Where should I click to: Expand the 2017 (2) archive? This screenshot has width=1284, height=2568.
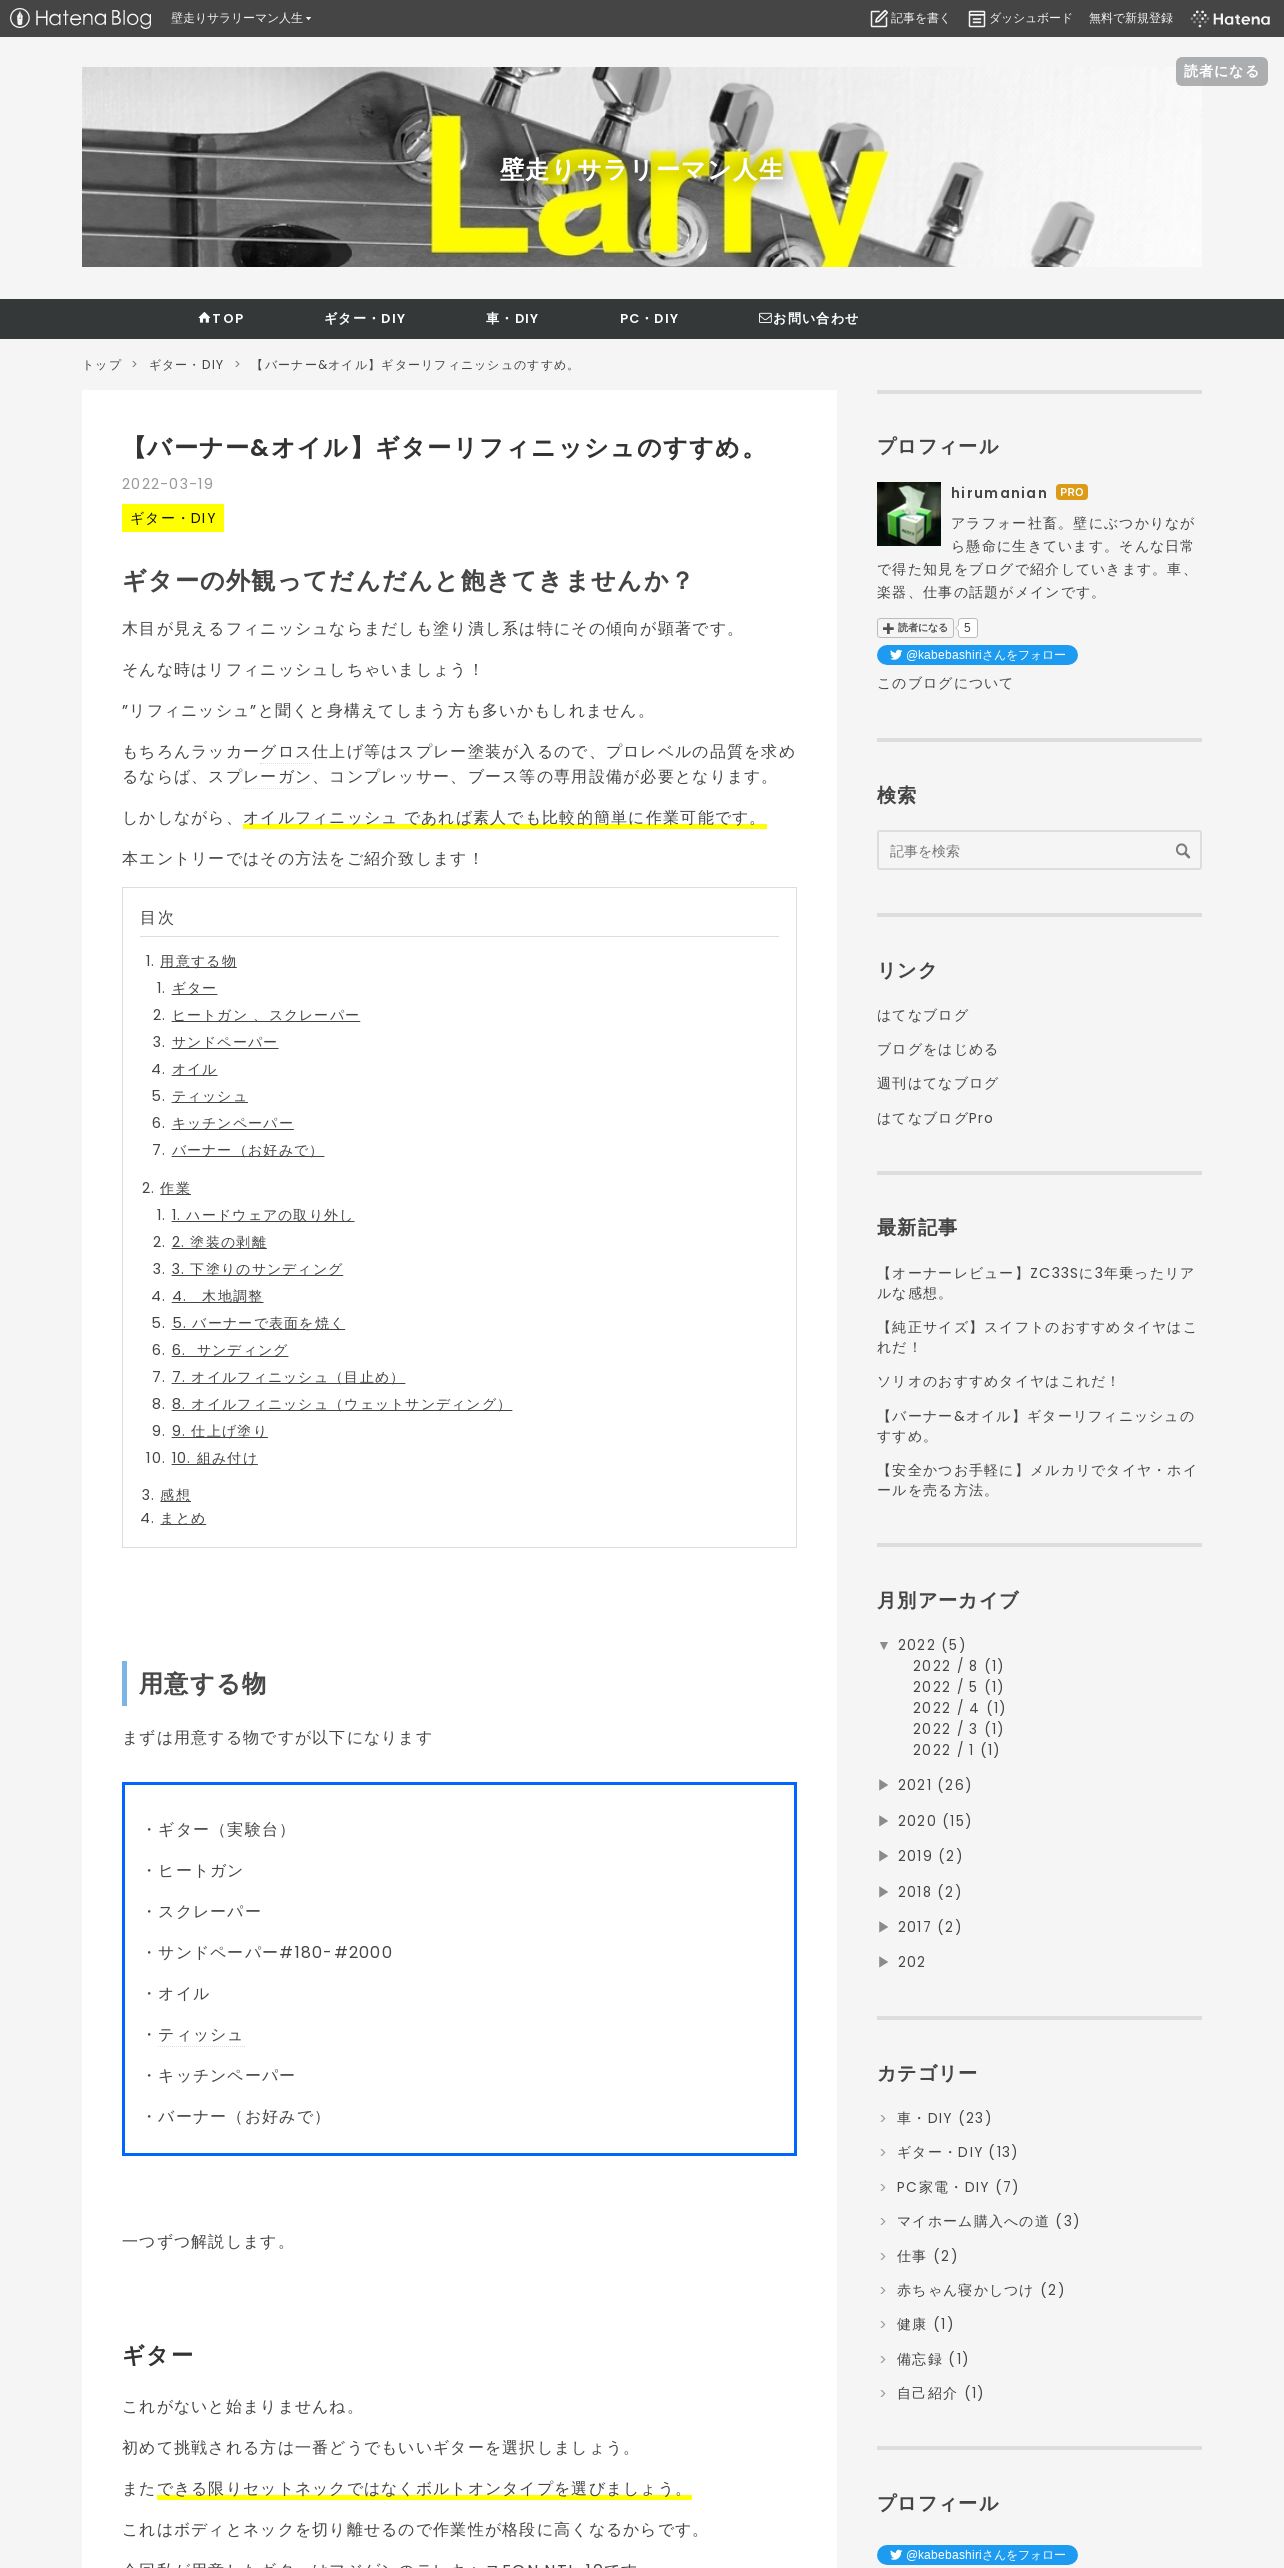884,1927
